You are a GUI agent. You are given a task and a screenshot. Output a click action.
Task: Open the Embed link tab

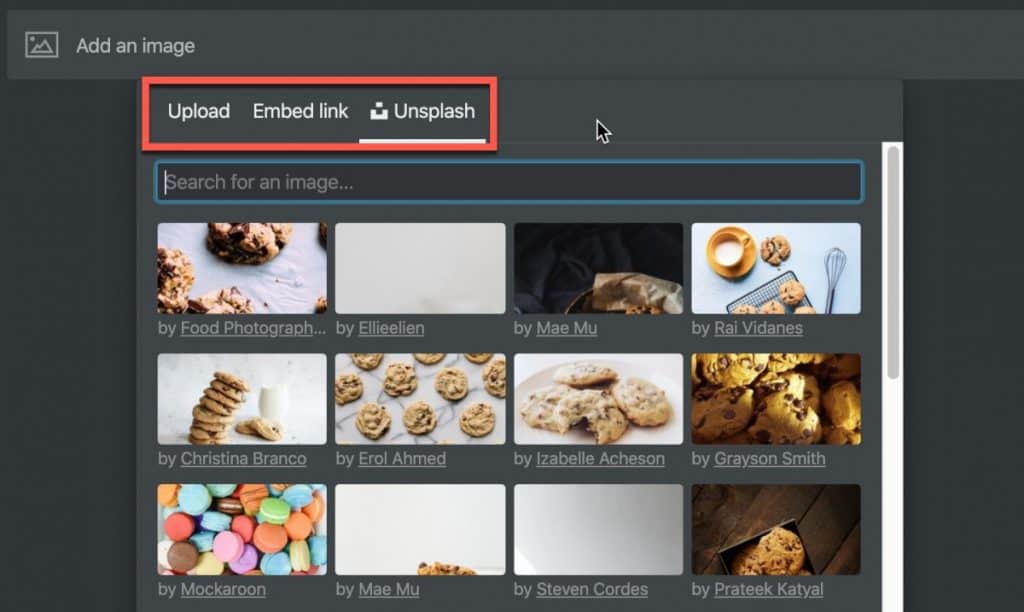tap(300, 111)
